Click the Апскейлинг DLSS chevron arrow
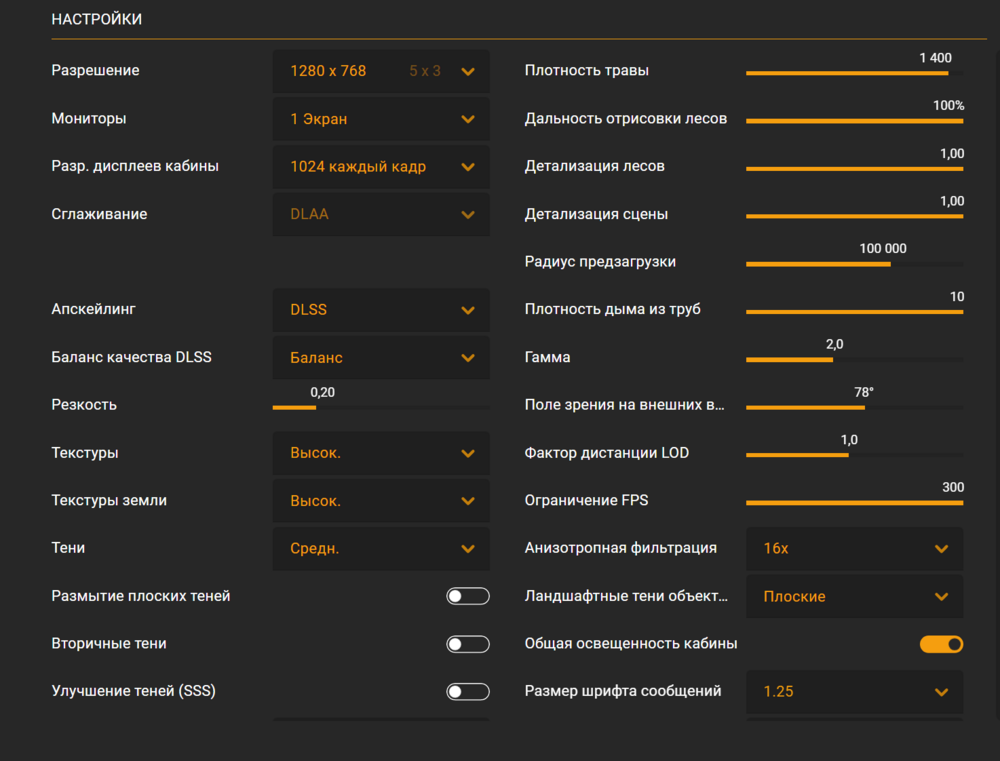The image size is (1000, 761). click(468, 310)
